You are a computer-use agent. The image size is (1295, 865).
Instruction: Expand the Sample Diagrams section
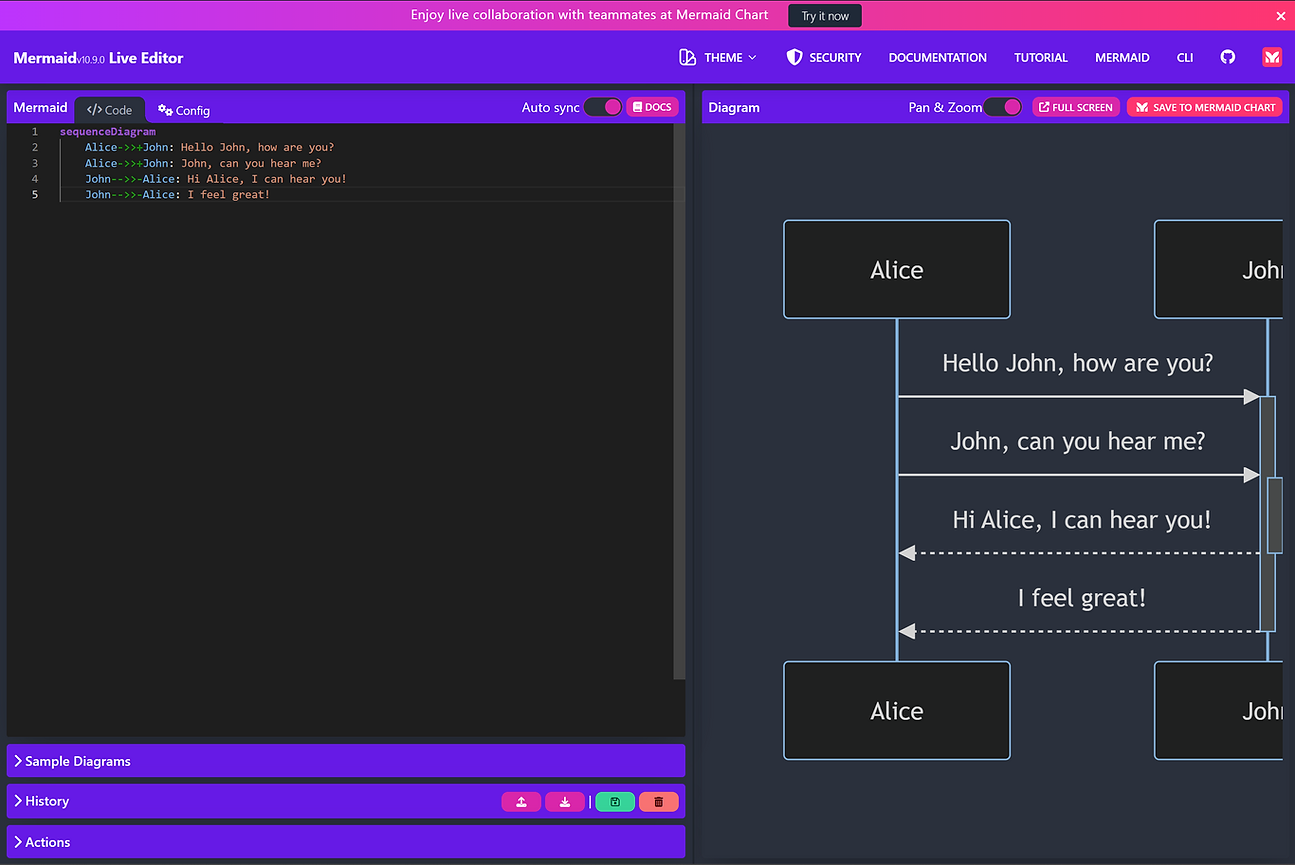click(346, 761)
